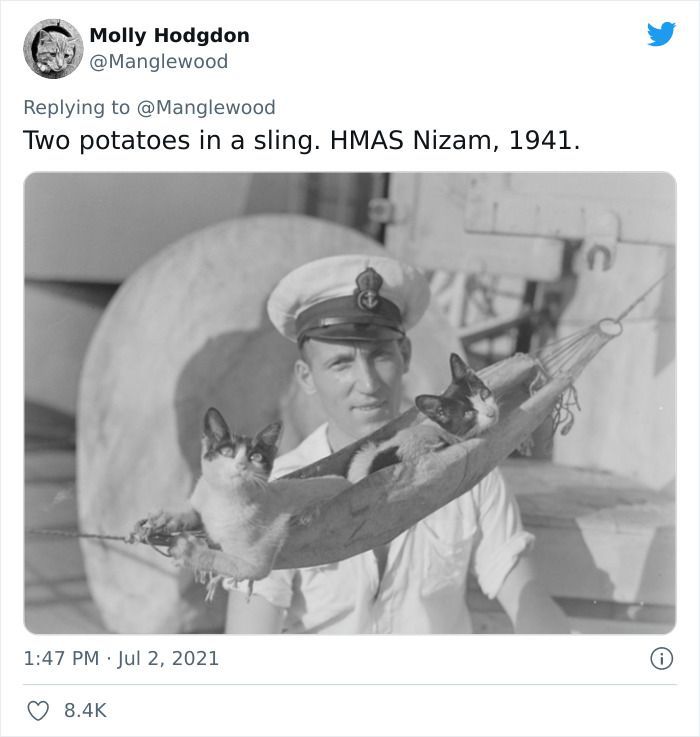This screenshot has width=700, height=737.
Task: Click the Twitter bird logo
Action: tap(661, 35)
